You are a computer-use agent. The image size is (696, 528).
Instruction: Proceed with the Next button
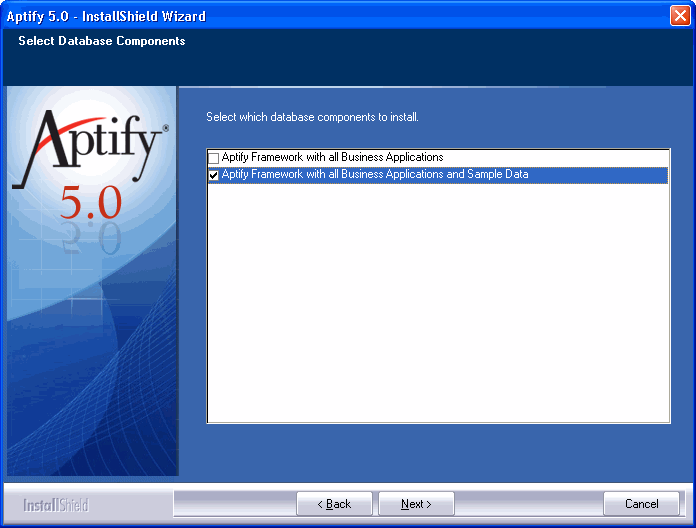416,504
